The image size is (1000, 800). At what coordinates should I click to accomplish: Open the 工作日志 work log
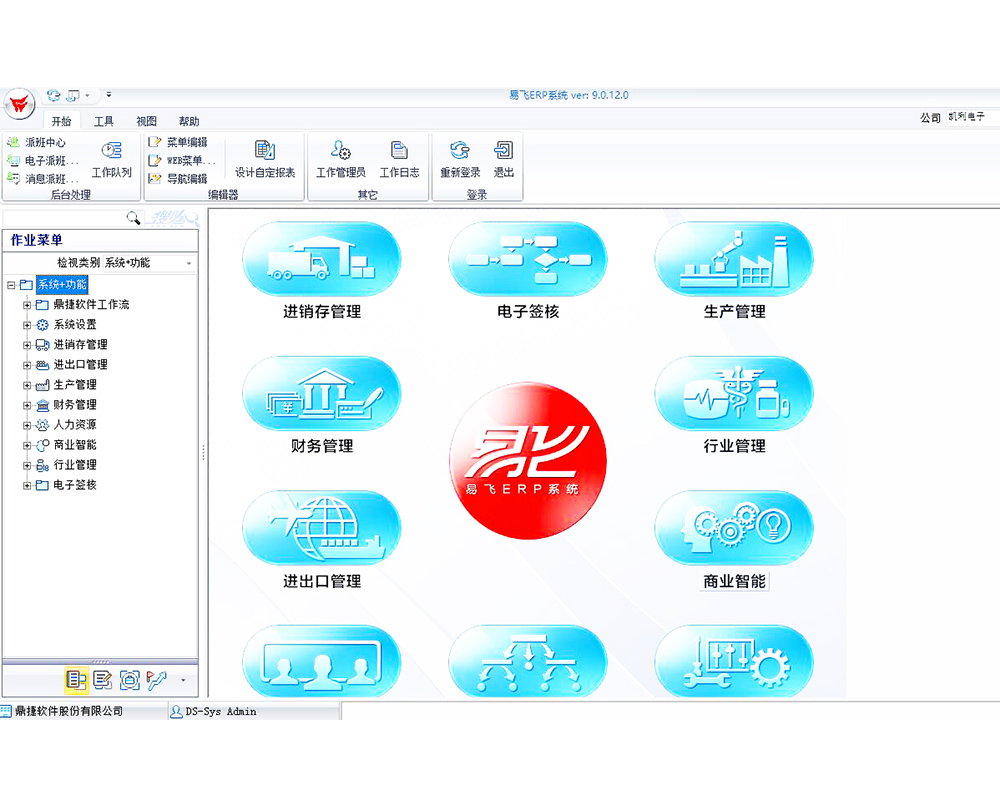tap(400, 159)
